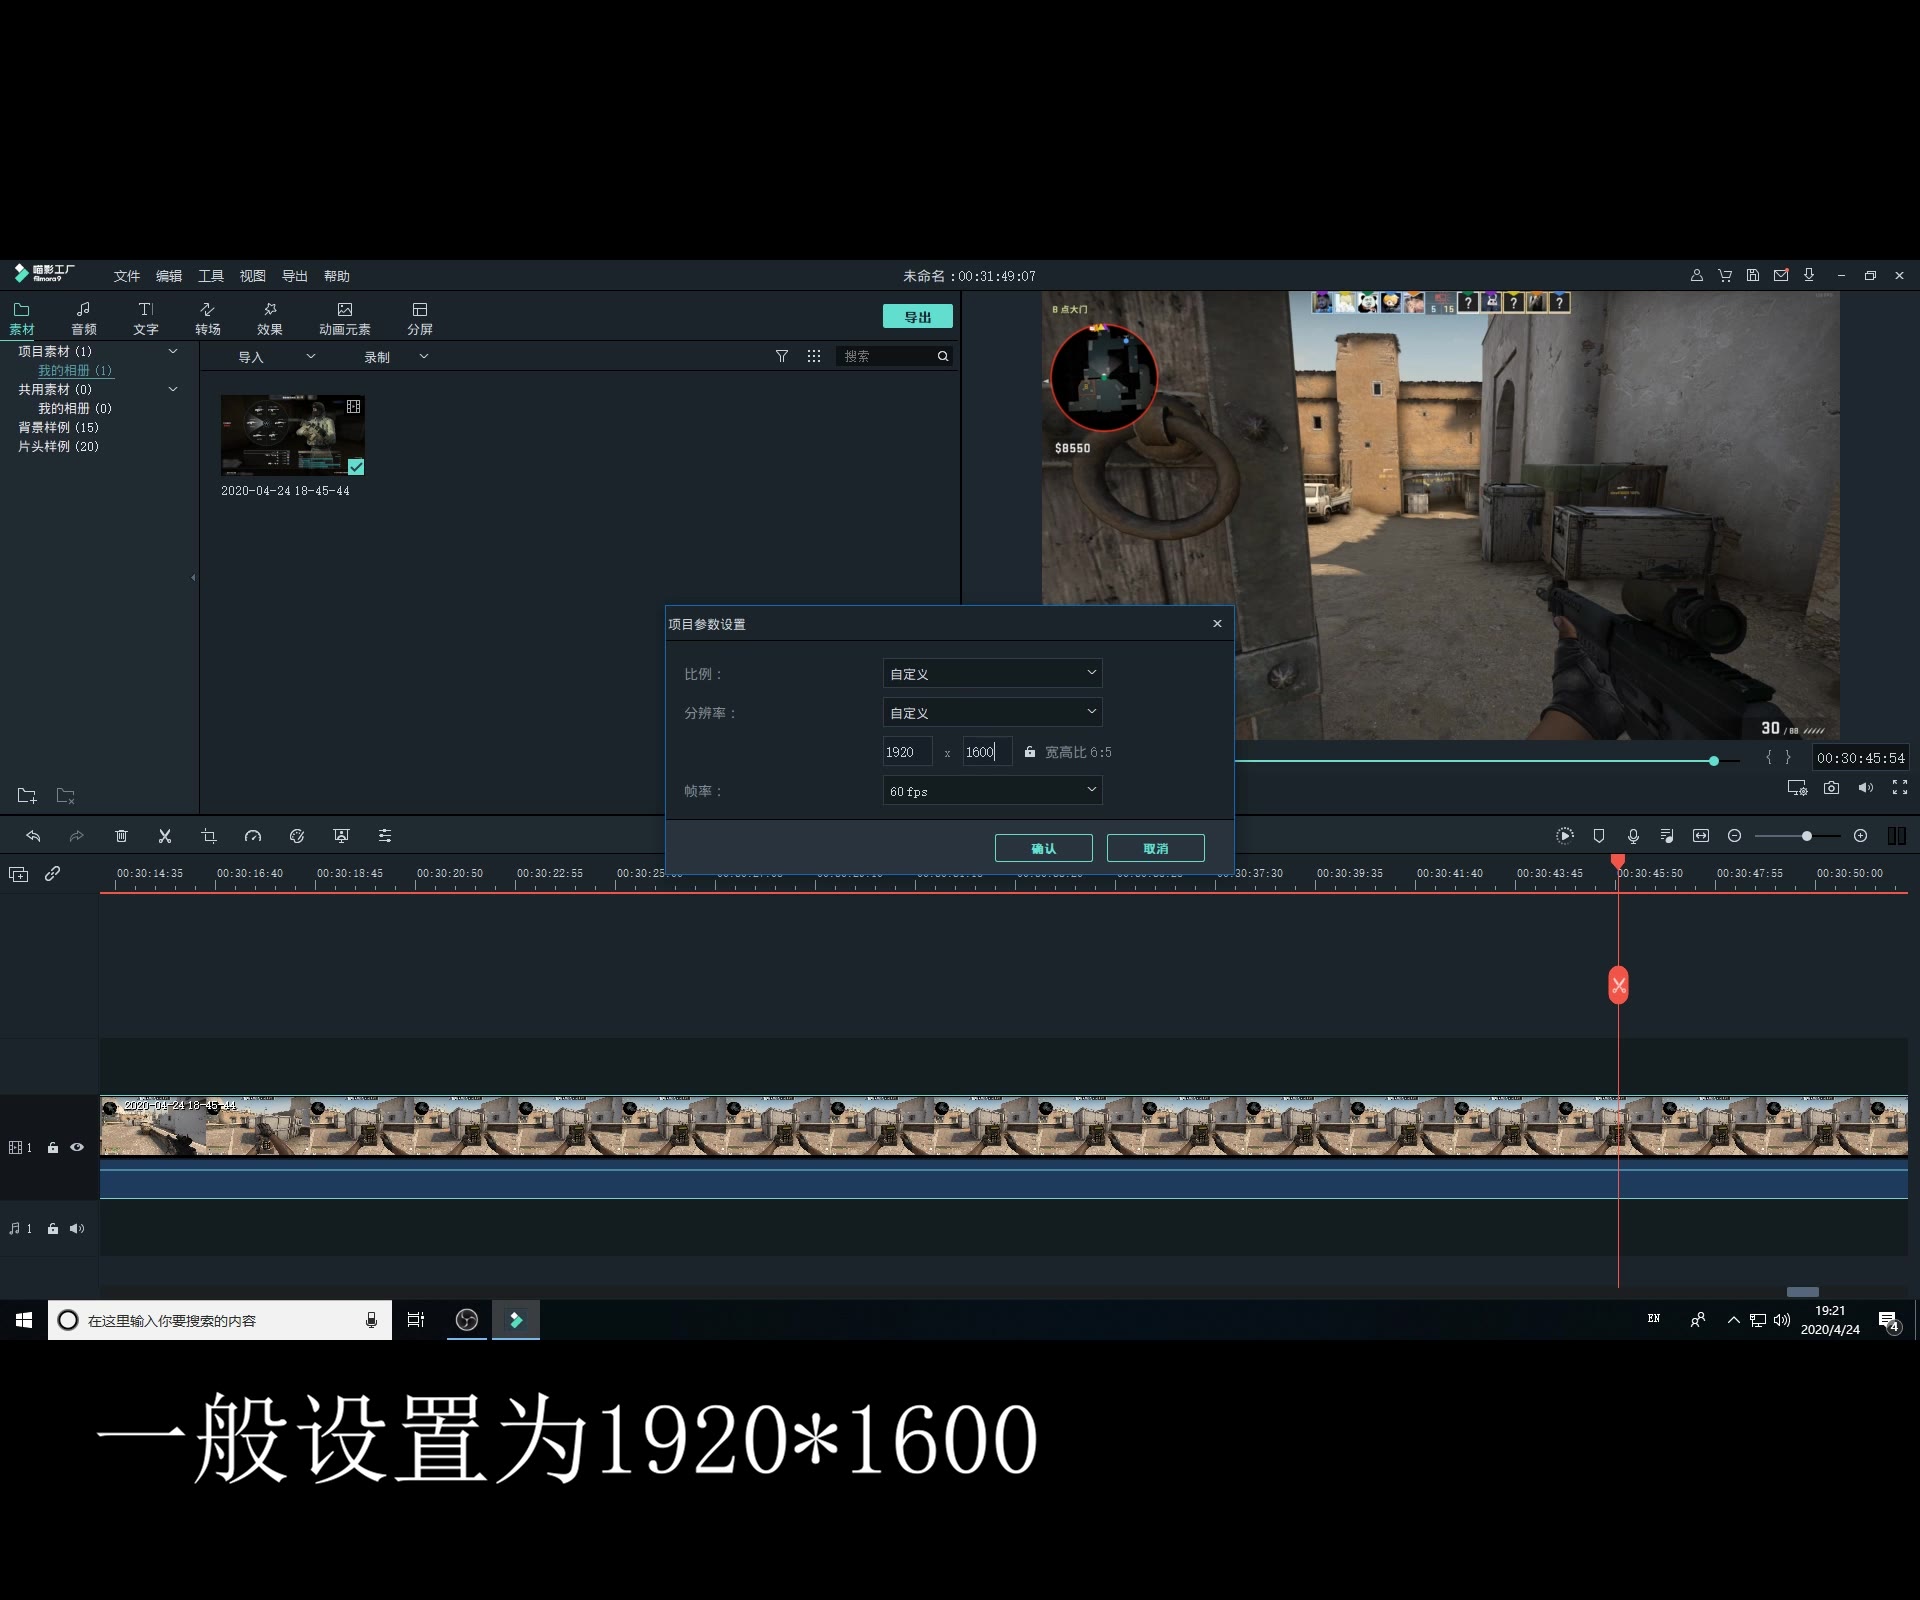
Task: Open the color adjustment icon
Action: point(297,836)
